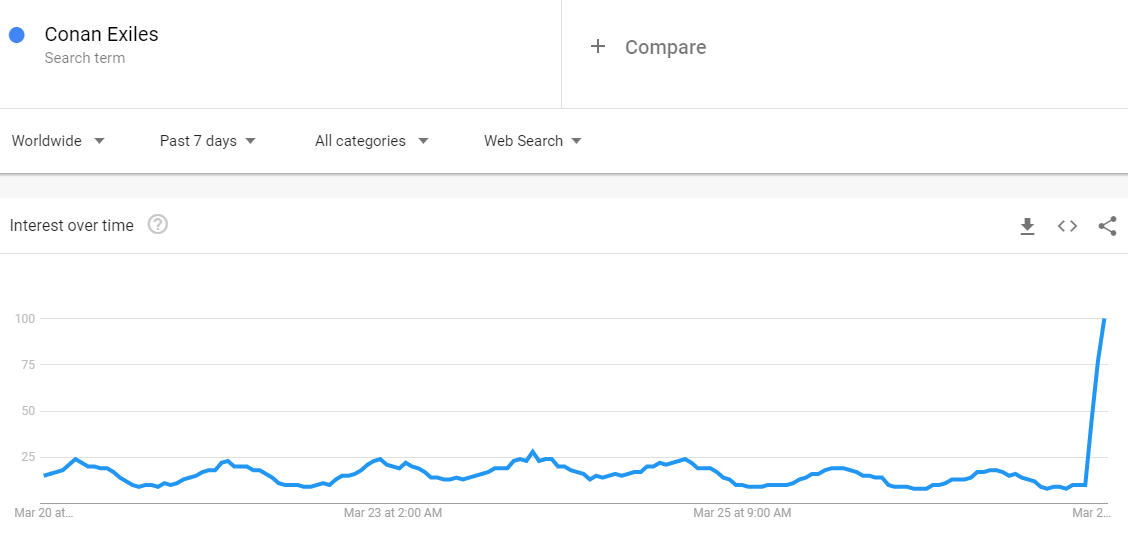Edit the Conan Exiles search term
The width and height of the screenshot is (1128, 553).
[x=101, y=34]
